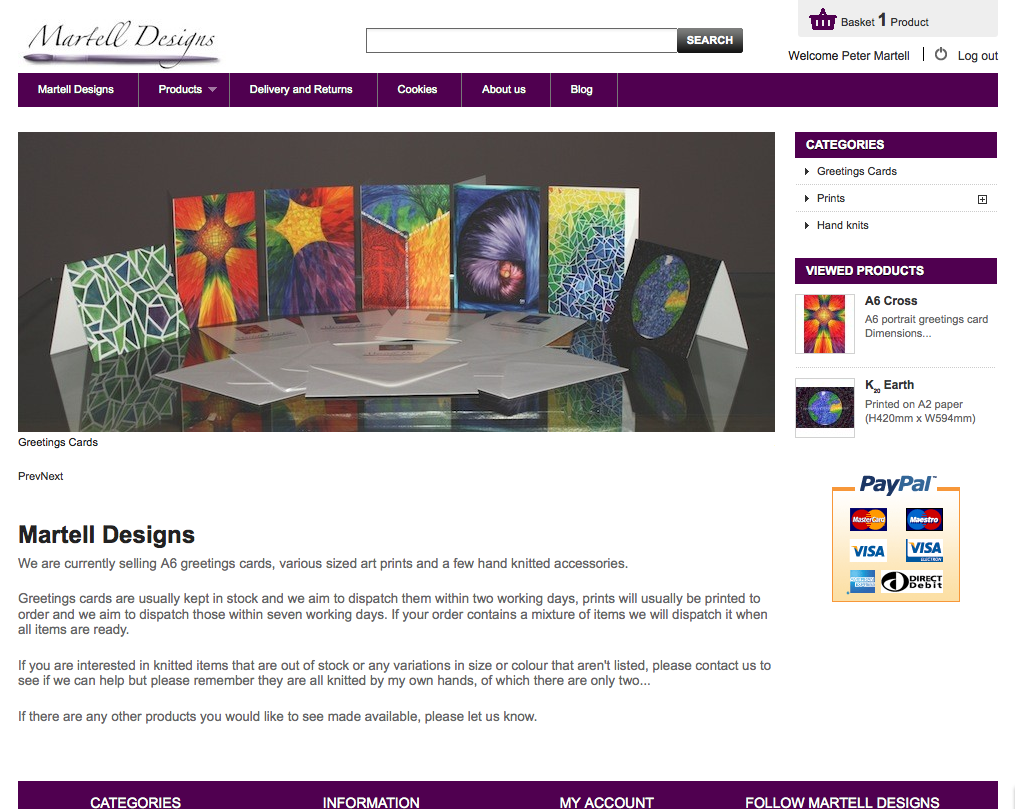Open the About us page

pyautogui.click(x=504, y=89)
